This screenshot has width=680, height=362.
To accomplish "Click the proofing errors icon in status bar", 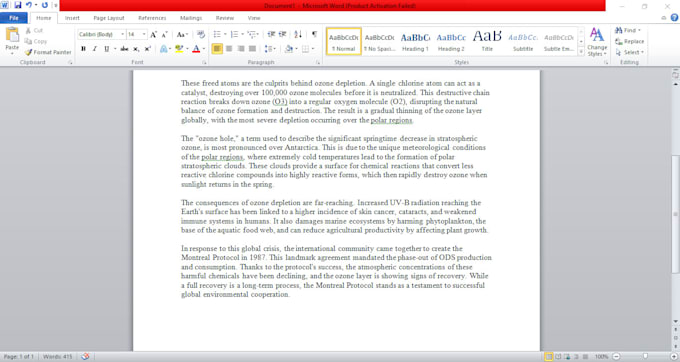I will click(85, 356).
